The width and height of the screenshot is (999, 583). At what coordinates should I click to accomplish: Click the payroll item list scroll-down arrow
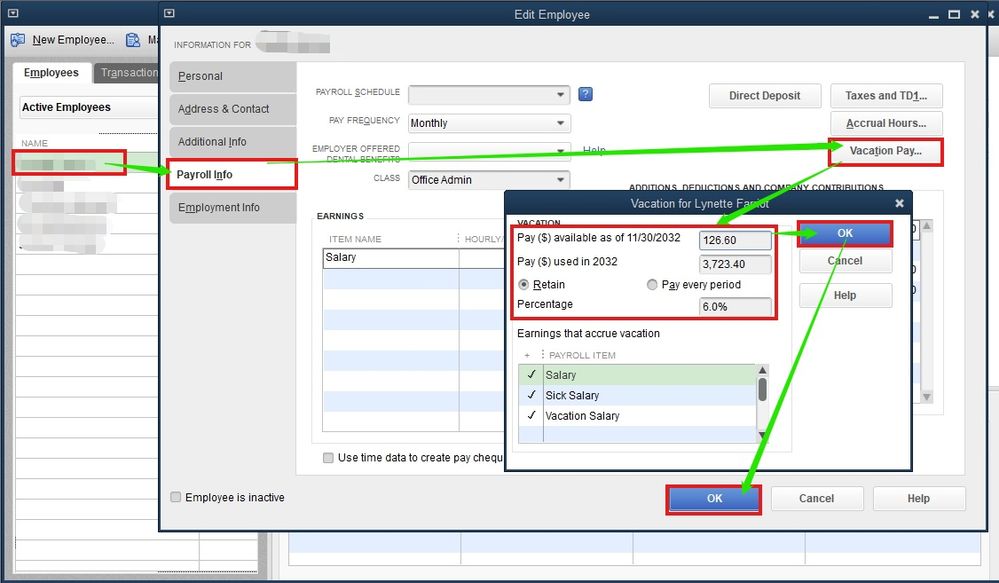[x=762, y=435]
